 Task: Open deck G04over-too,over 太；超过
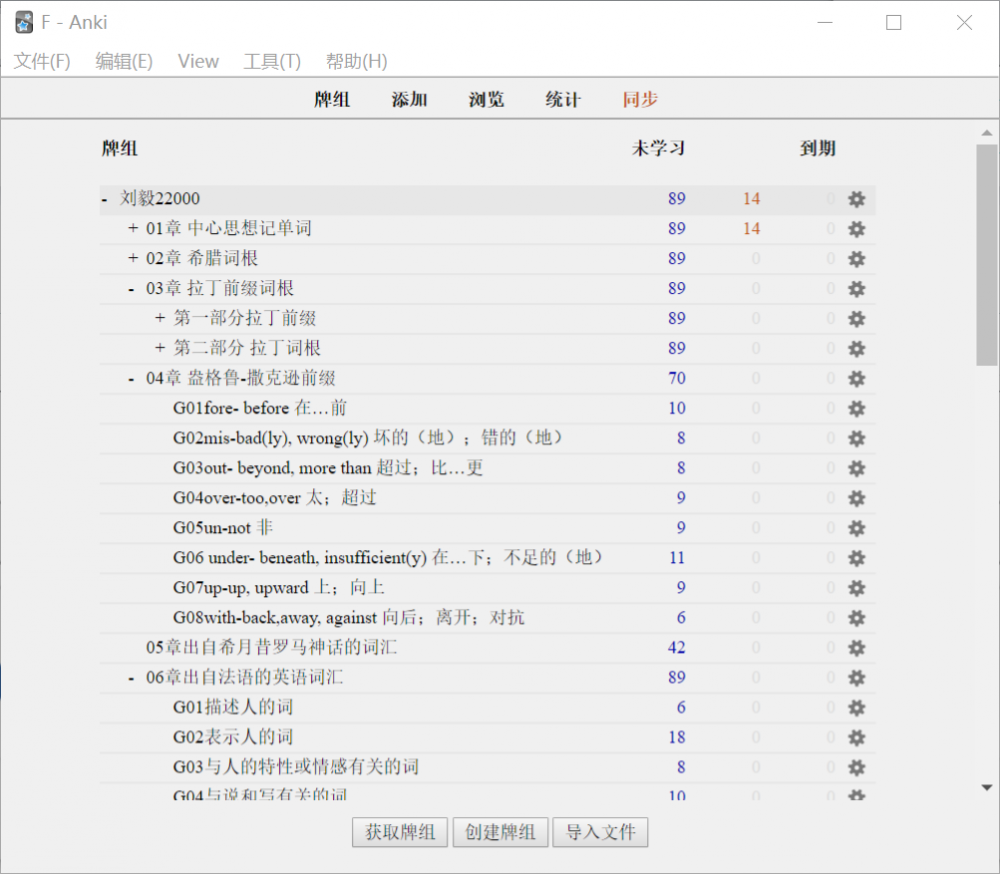[x=275, y=498]
